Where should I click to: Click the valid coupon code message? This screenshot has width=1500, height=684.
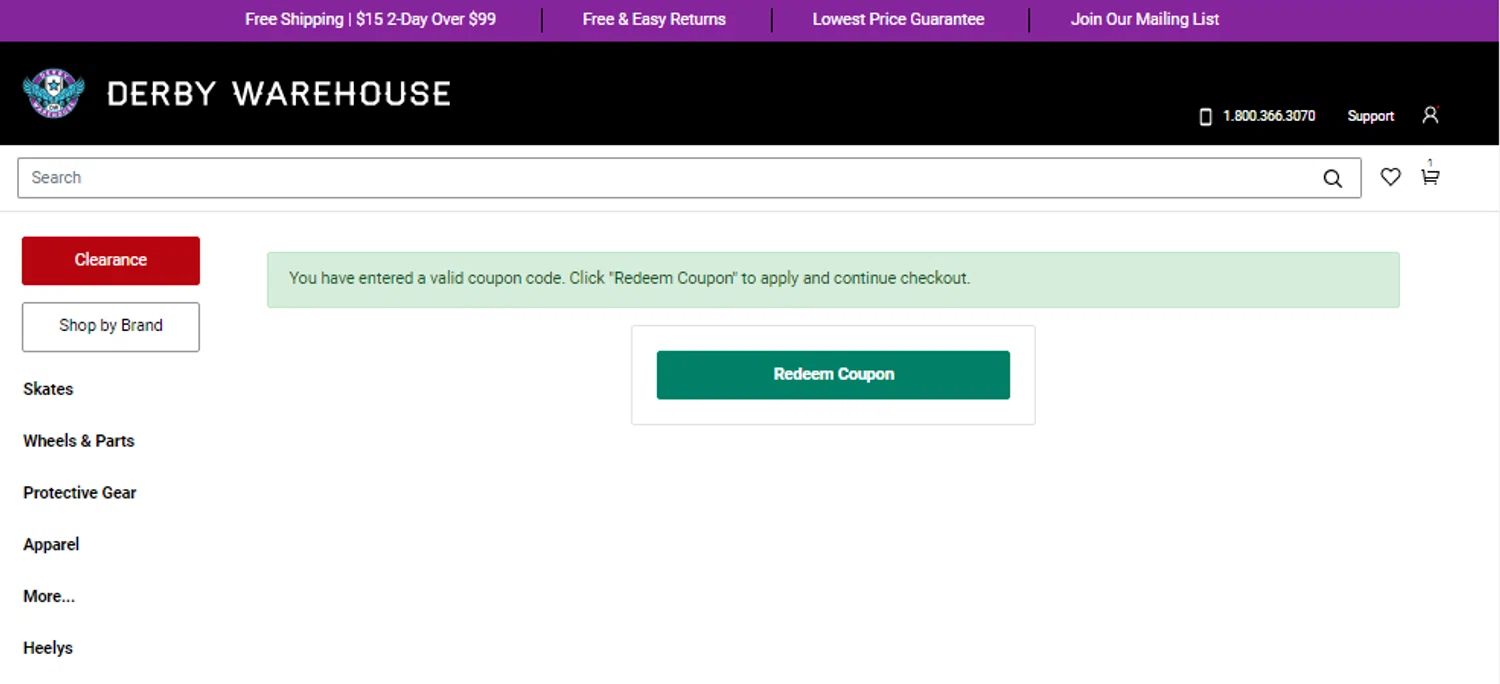[x=630, y=278]
